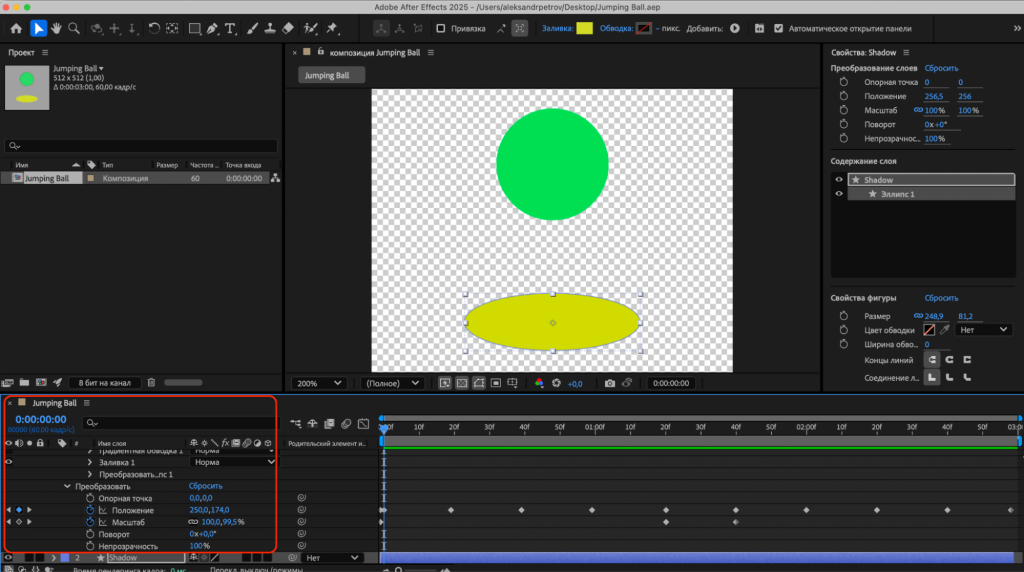This screenshot has width=1024, height=572.
Task: Collapse the Преобразовать group
Action: [67, 486]
